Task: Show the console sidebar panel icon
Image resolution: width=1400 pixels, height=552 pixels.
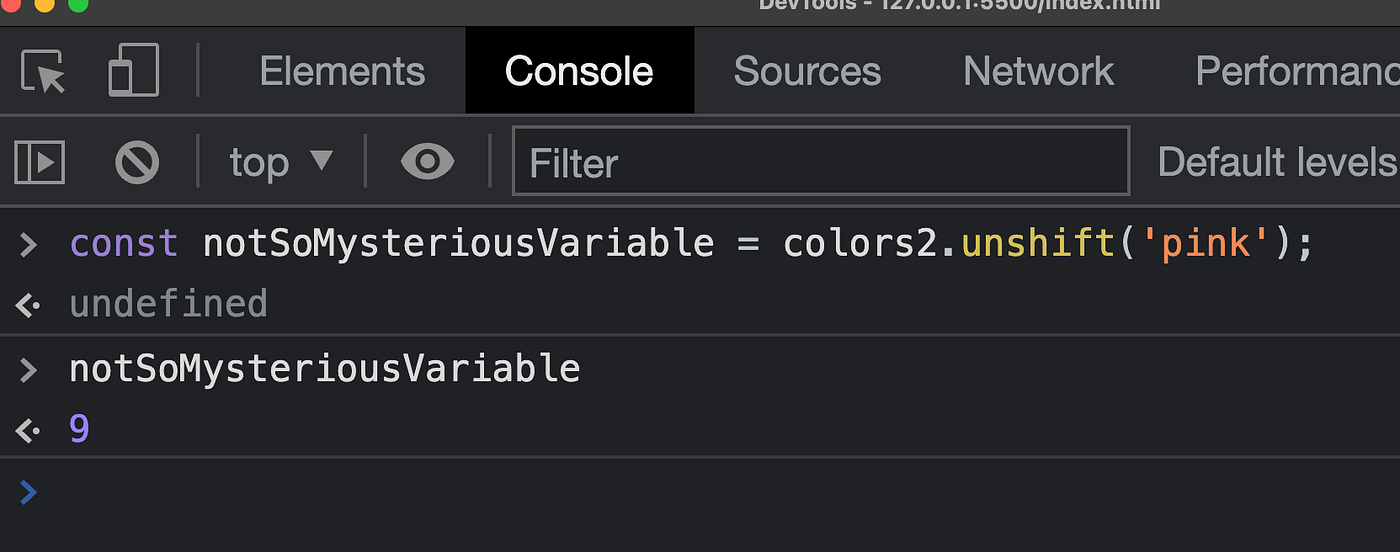Action: (39, 162)
